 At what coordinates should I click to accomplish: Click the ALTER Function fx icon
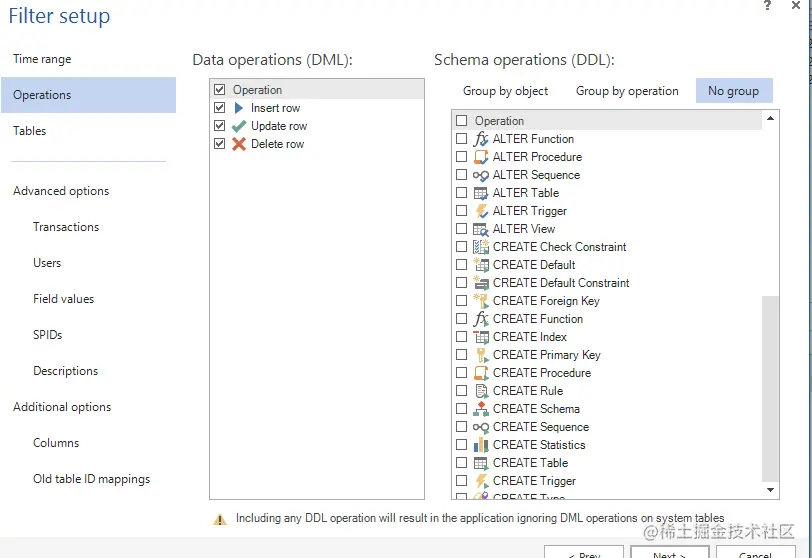481,139
